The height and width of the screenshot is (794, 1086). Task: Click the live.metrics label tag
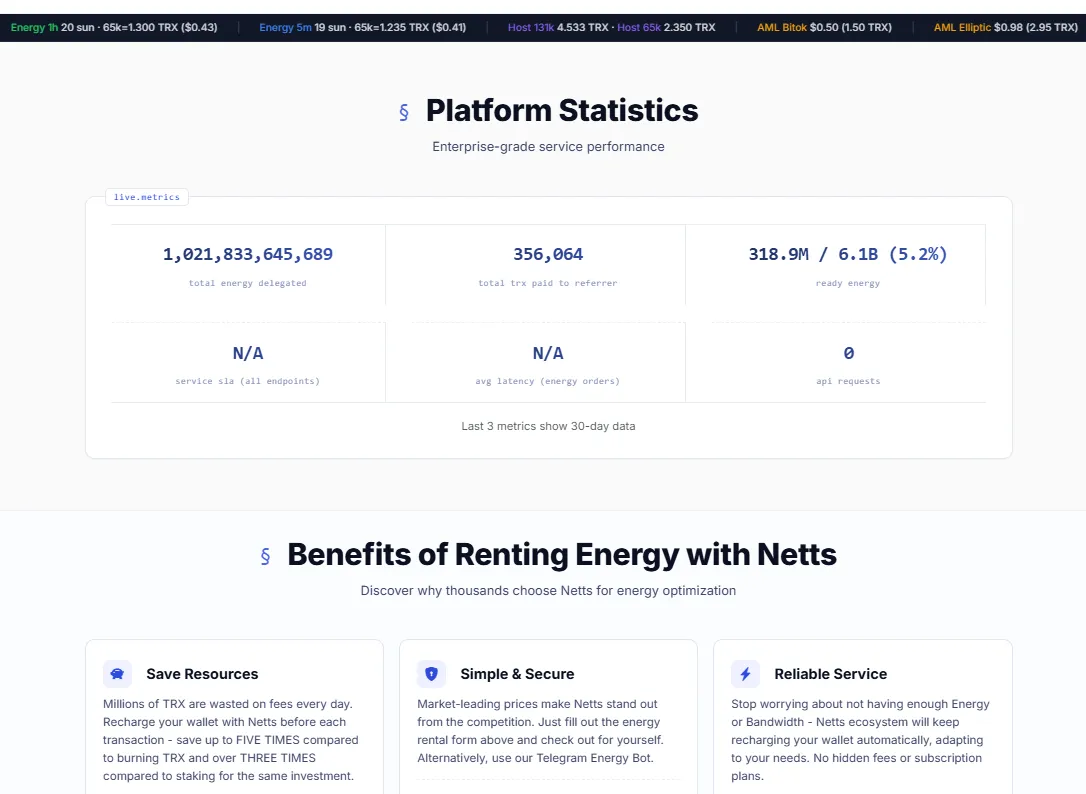point(147,197)
